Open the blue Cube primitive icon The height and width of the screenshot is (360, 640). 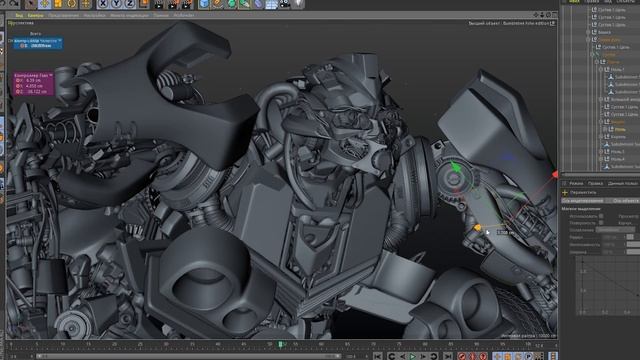(x=204, y=4)
